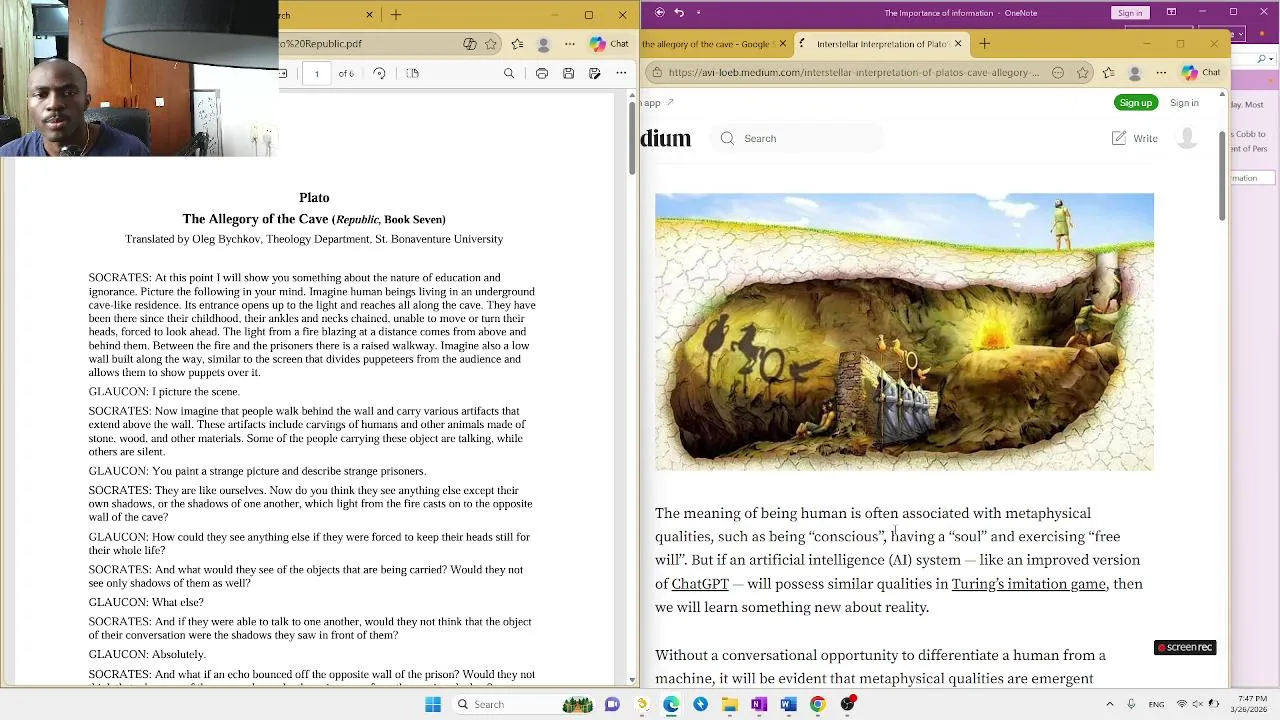Open the favorites list in PDF browser window

(x=517, y=44)
